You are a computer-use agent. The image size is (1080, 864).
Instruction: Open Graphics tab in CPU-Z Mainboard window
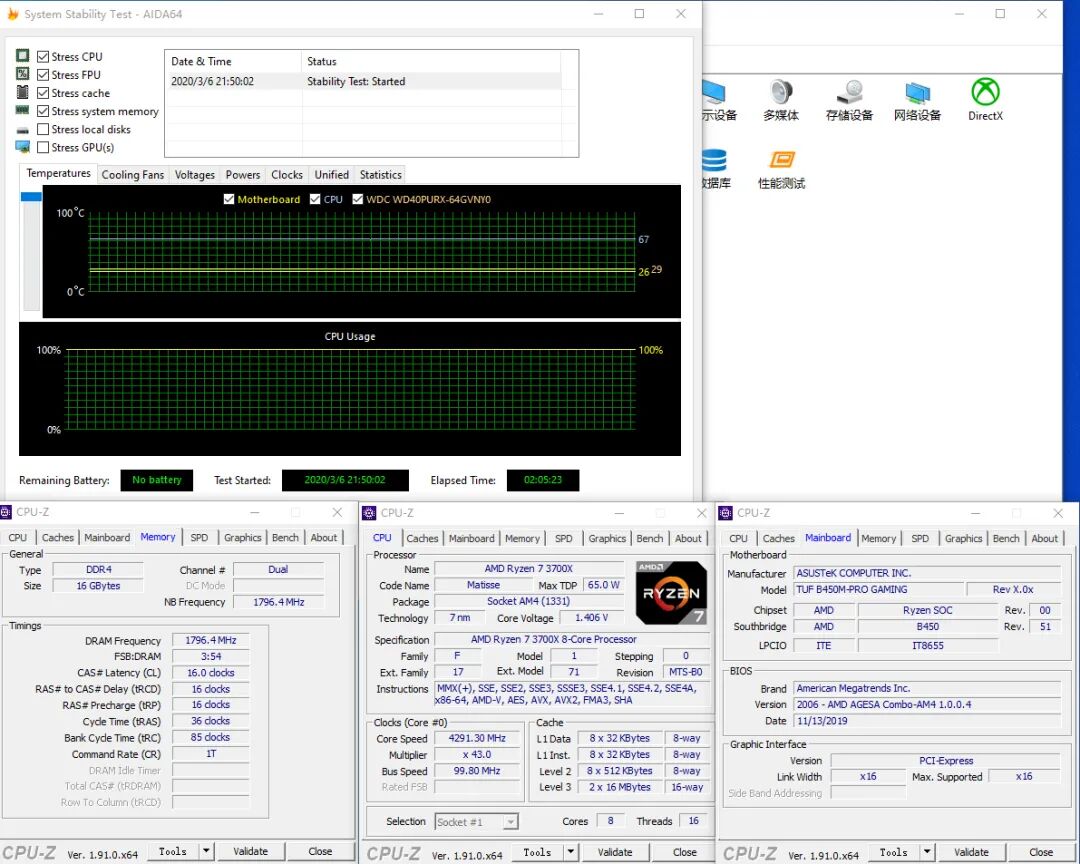[963, 538]
